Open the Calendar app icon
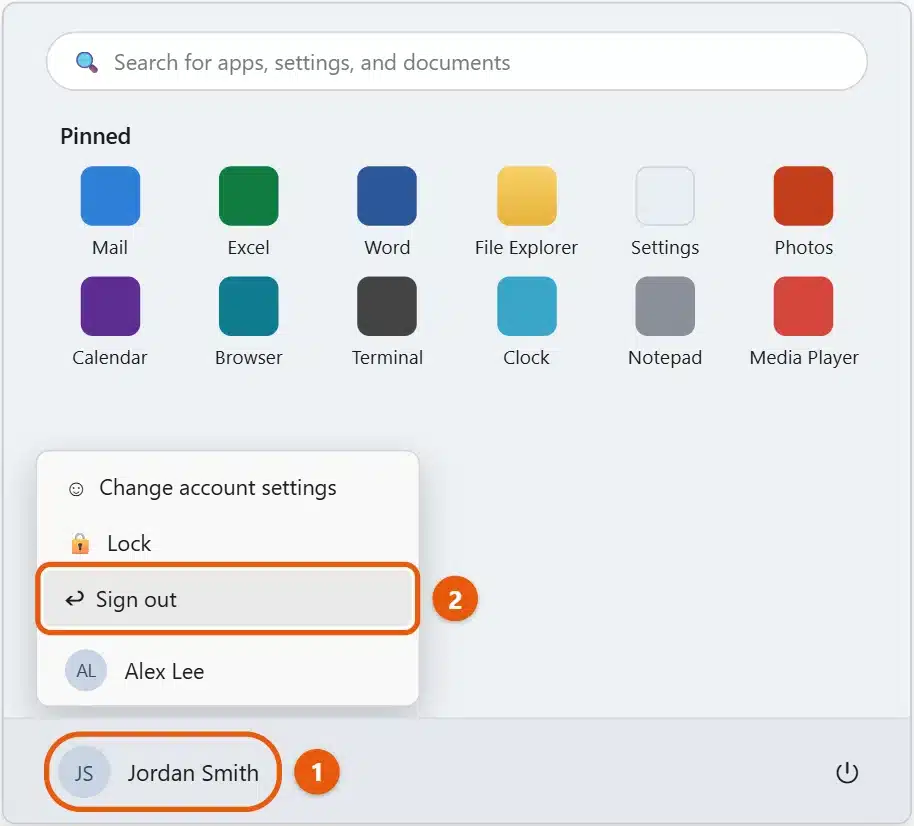 (110, 307)
